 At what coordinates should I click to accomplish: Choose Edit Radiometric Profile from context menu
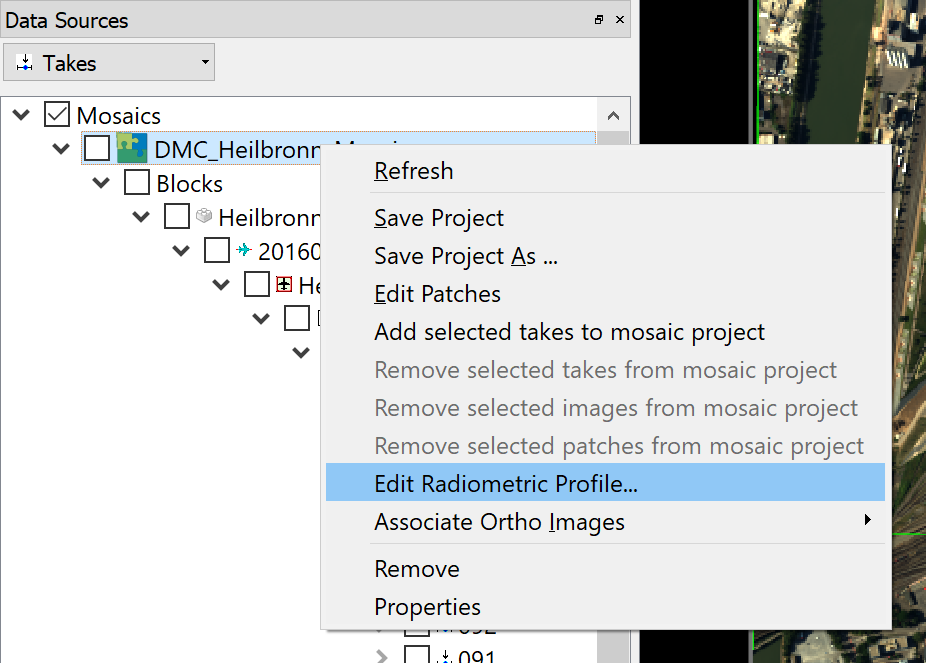pos(505,484)
